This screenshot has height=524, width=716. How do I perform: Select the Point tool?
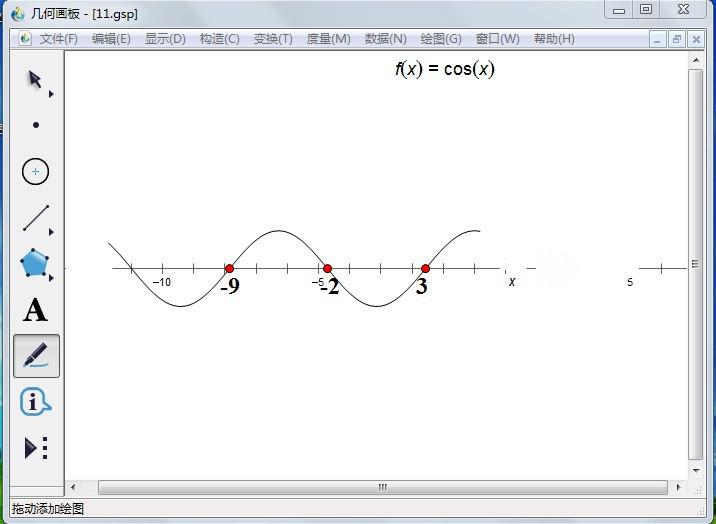point(36,125)
